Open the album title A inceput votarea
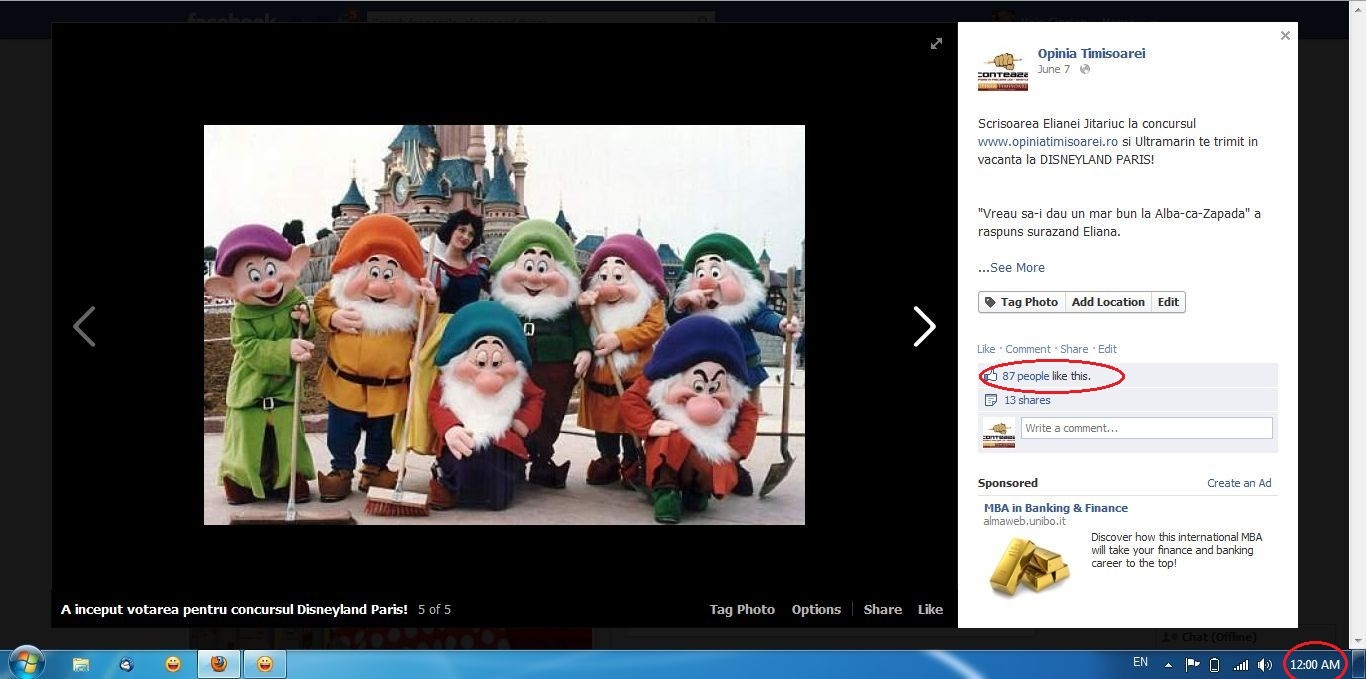 coord(234,609)
